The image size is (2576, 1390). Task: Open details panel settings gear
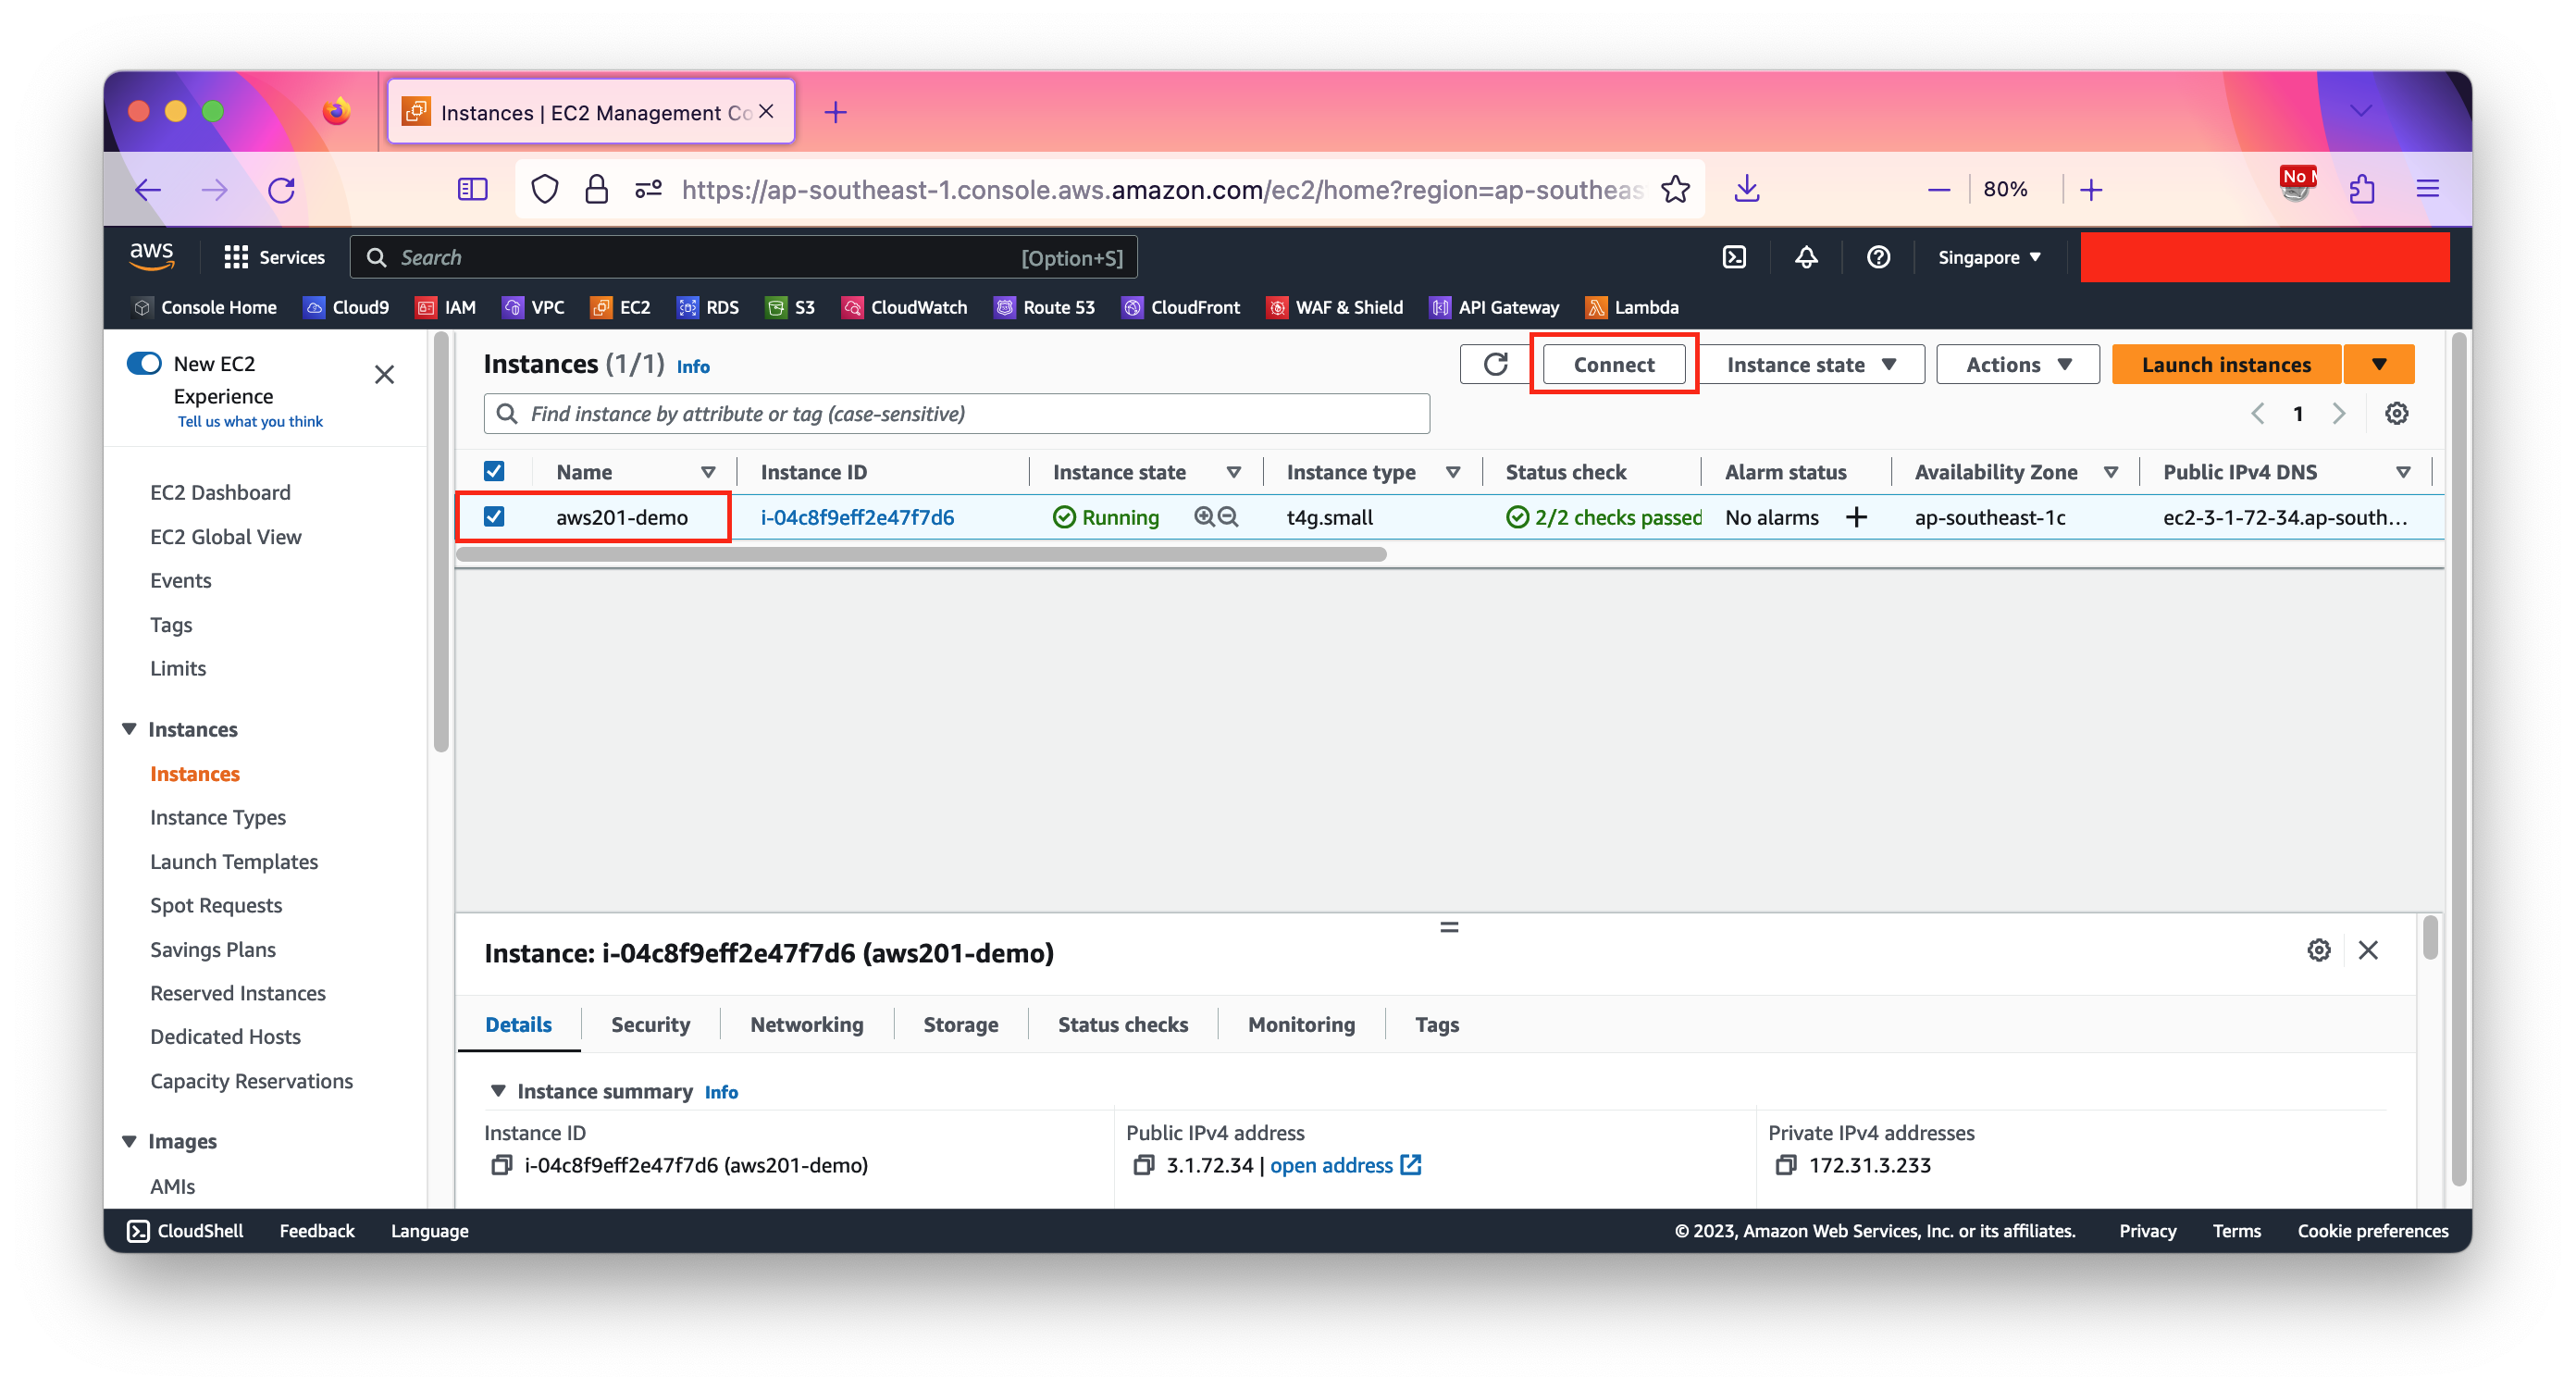(2318, 950)
